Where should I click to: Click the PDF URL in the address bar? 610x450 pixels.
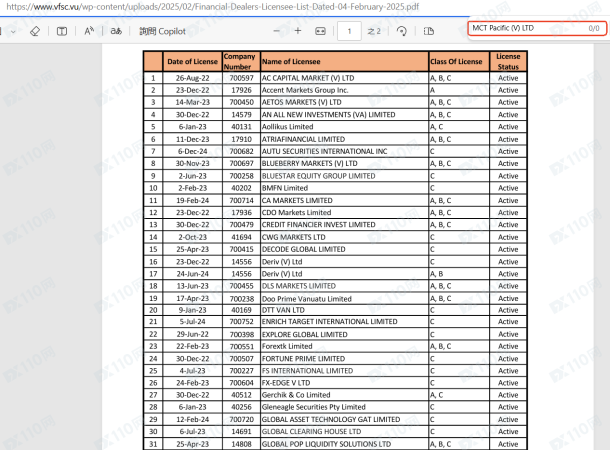pos(213,7)
